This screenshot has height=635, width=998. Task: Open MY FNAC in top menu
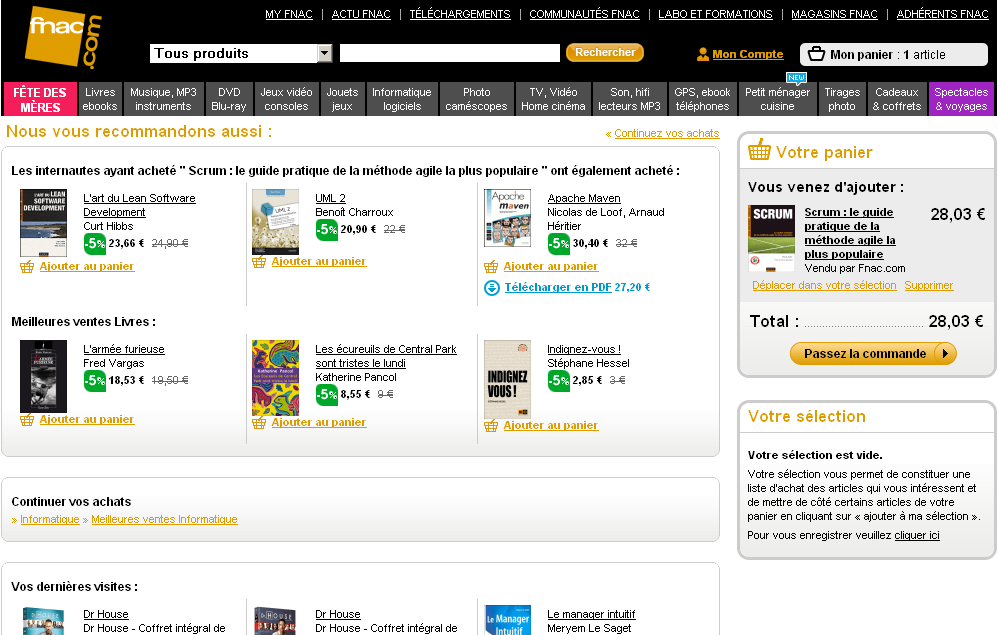(x=289, y=14)
